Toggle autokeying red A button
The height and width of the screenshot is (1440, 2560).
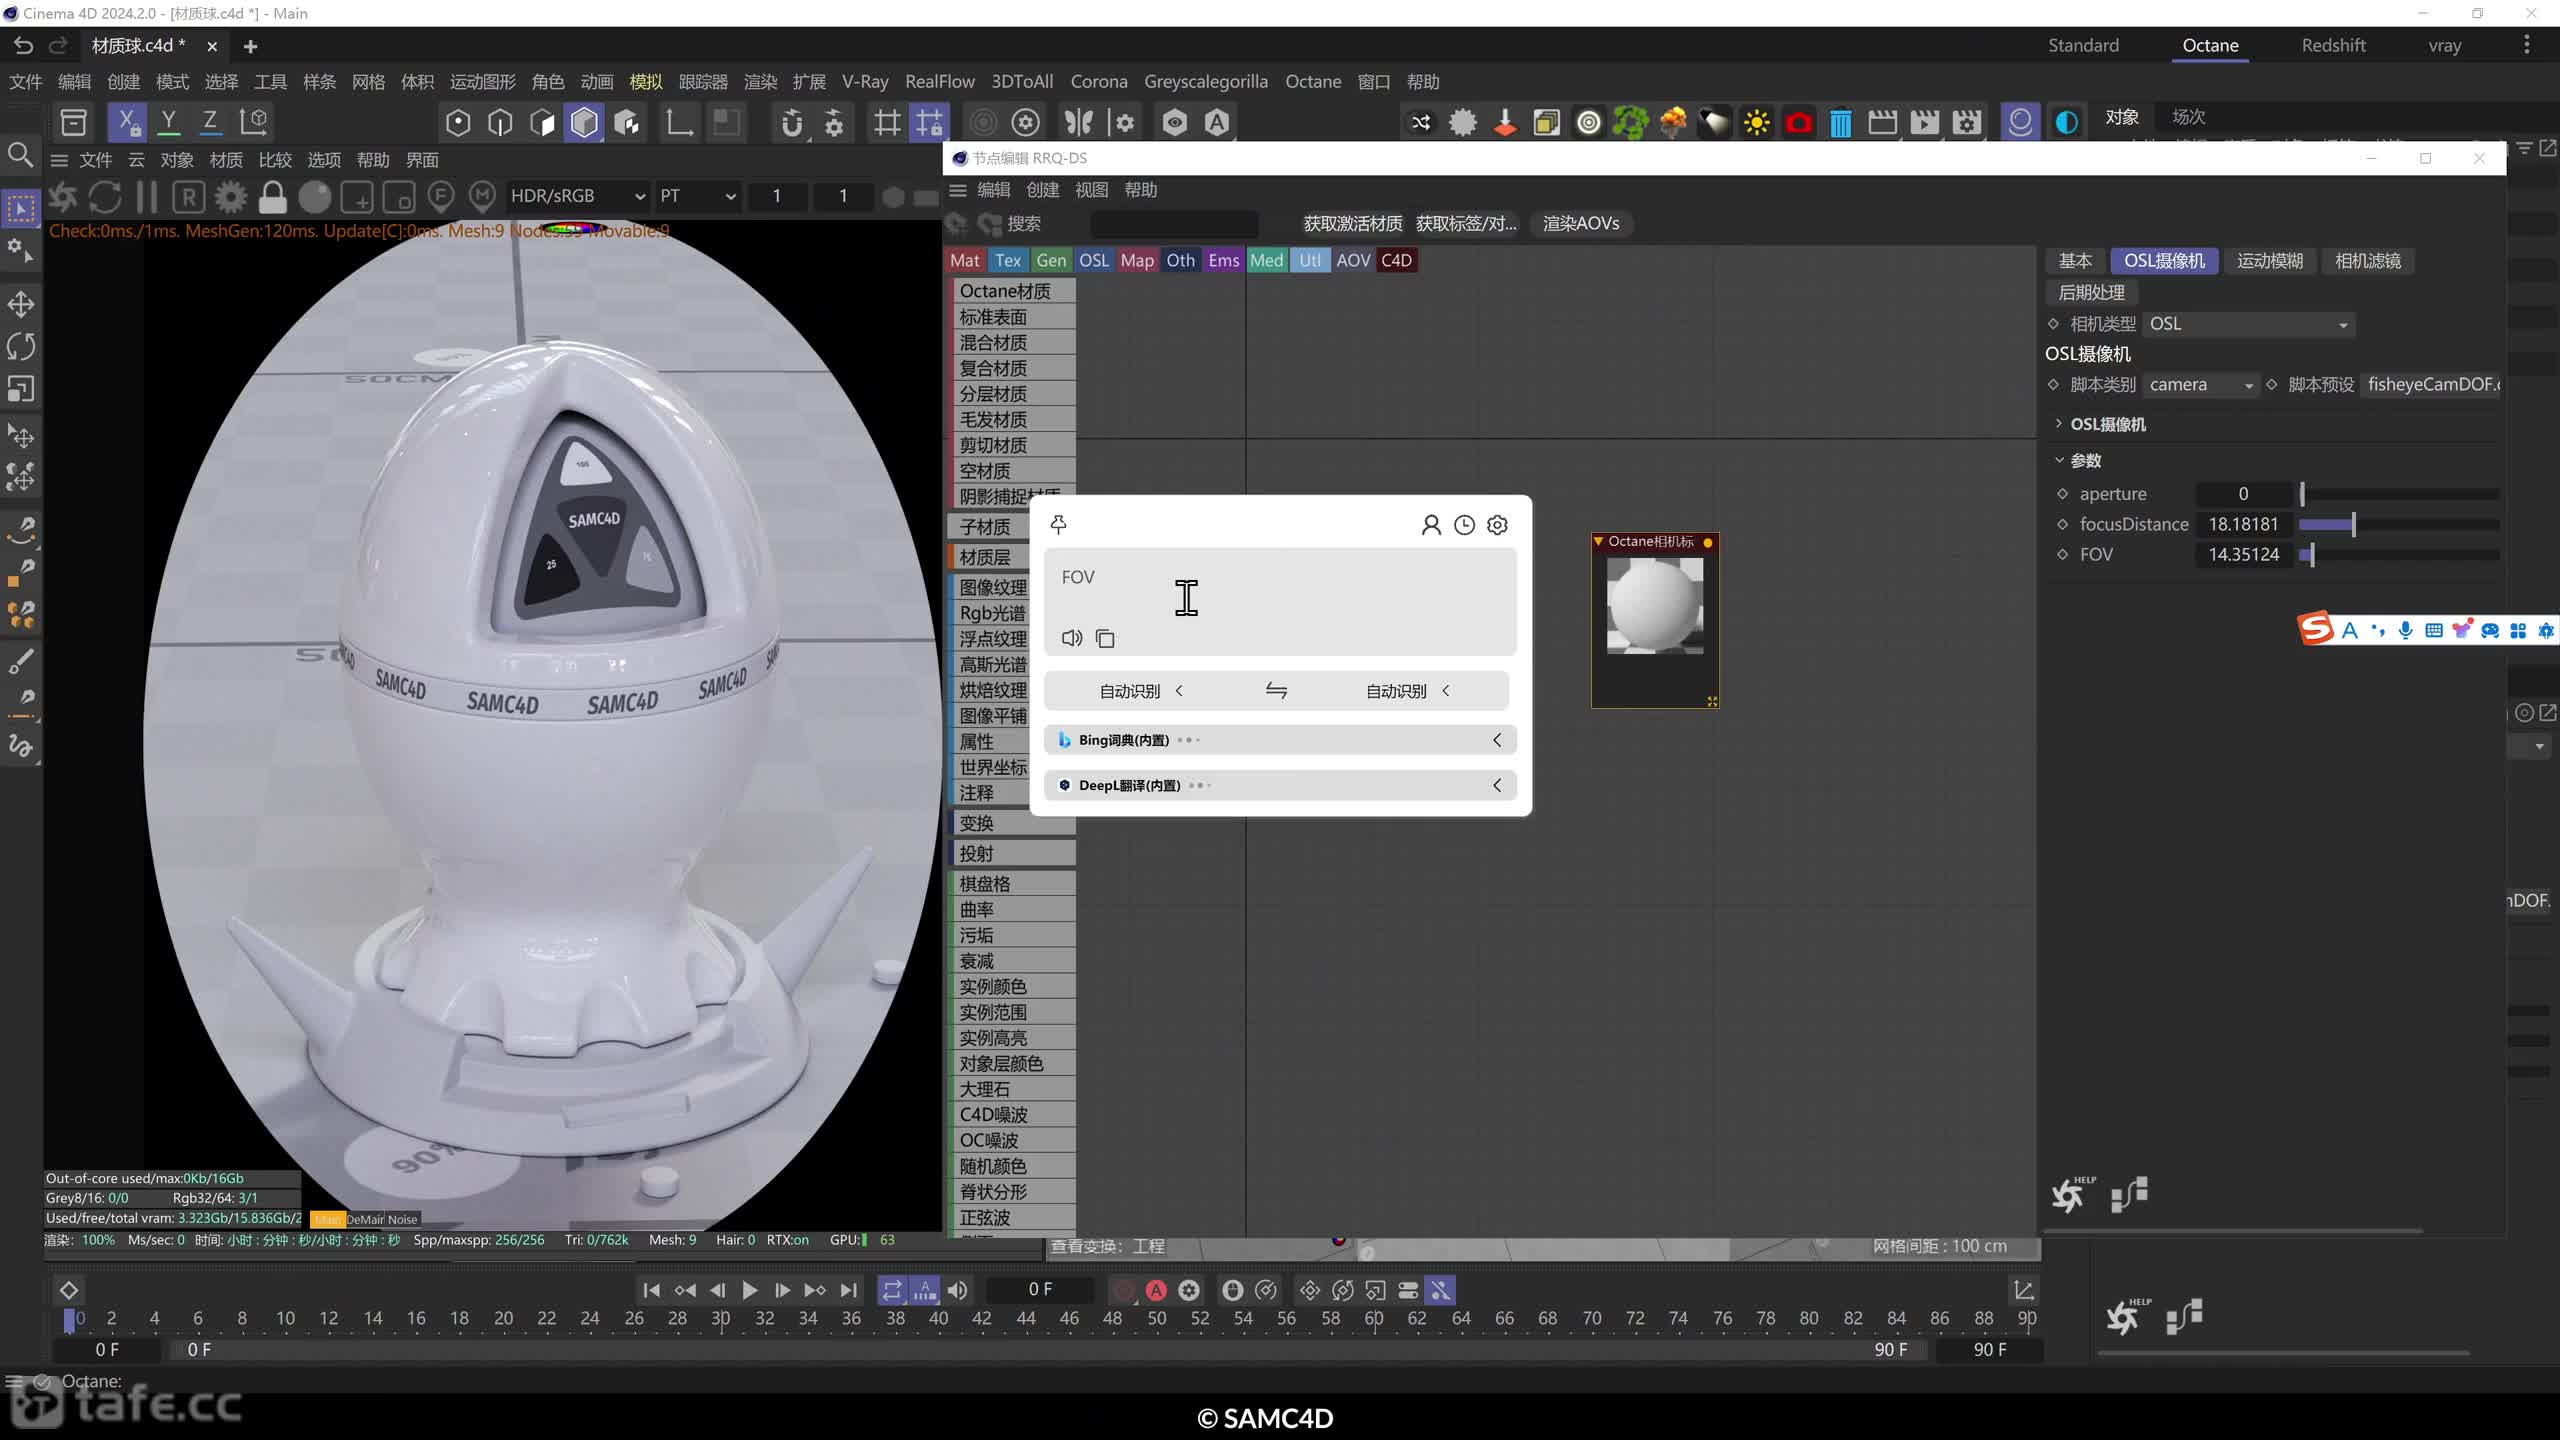point(1156,1291)
